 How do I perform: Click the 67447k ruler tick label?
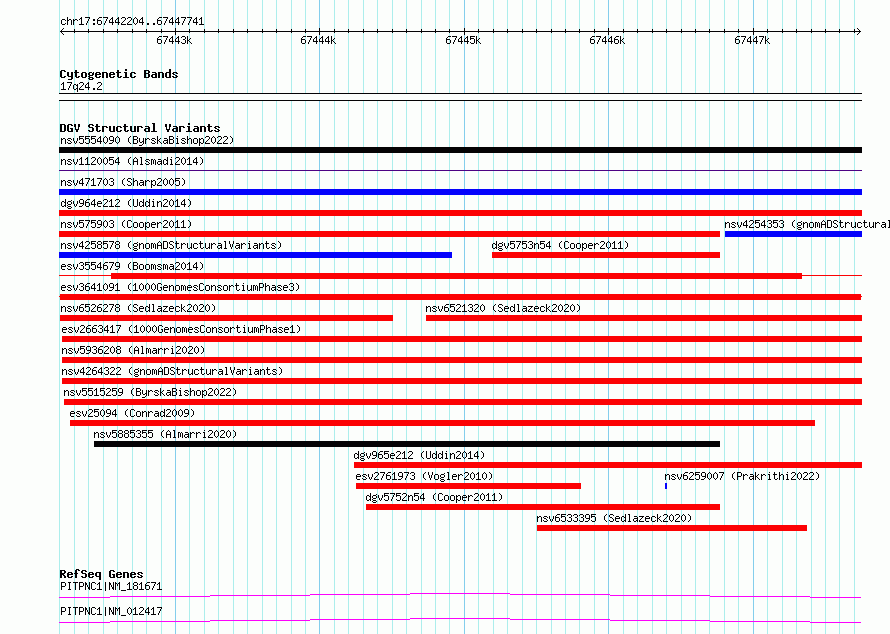(752, 40)
